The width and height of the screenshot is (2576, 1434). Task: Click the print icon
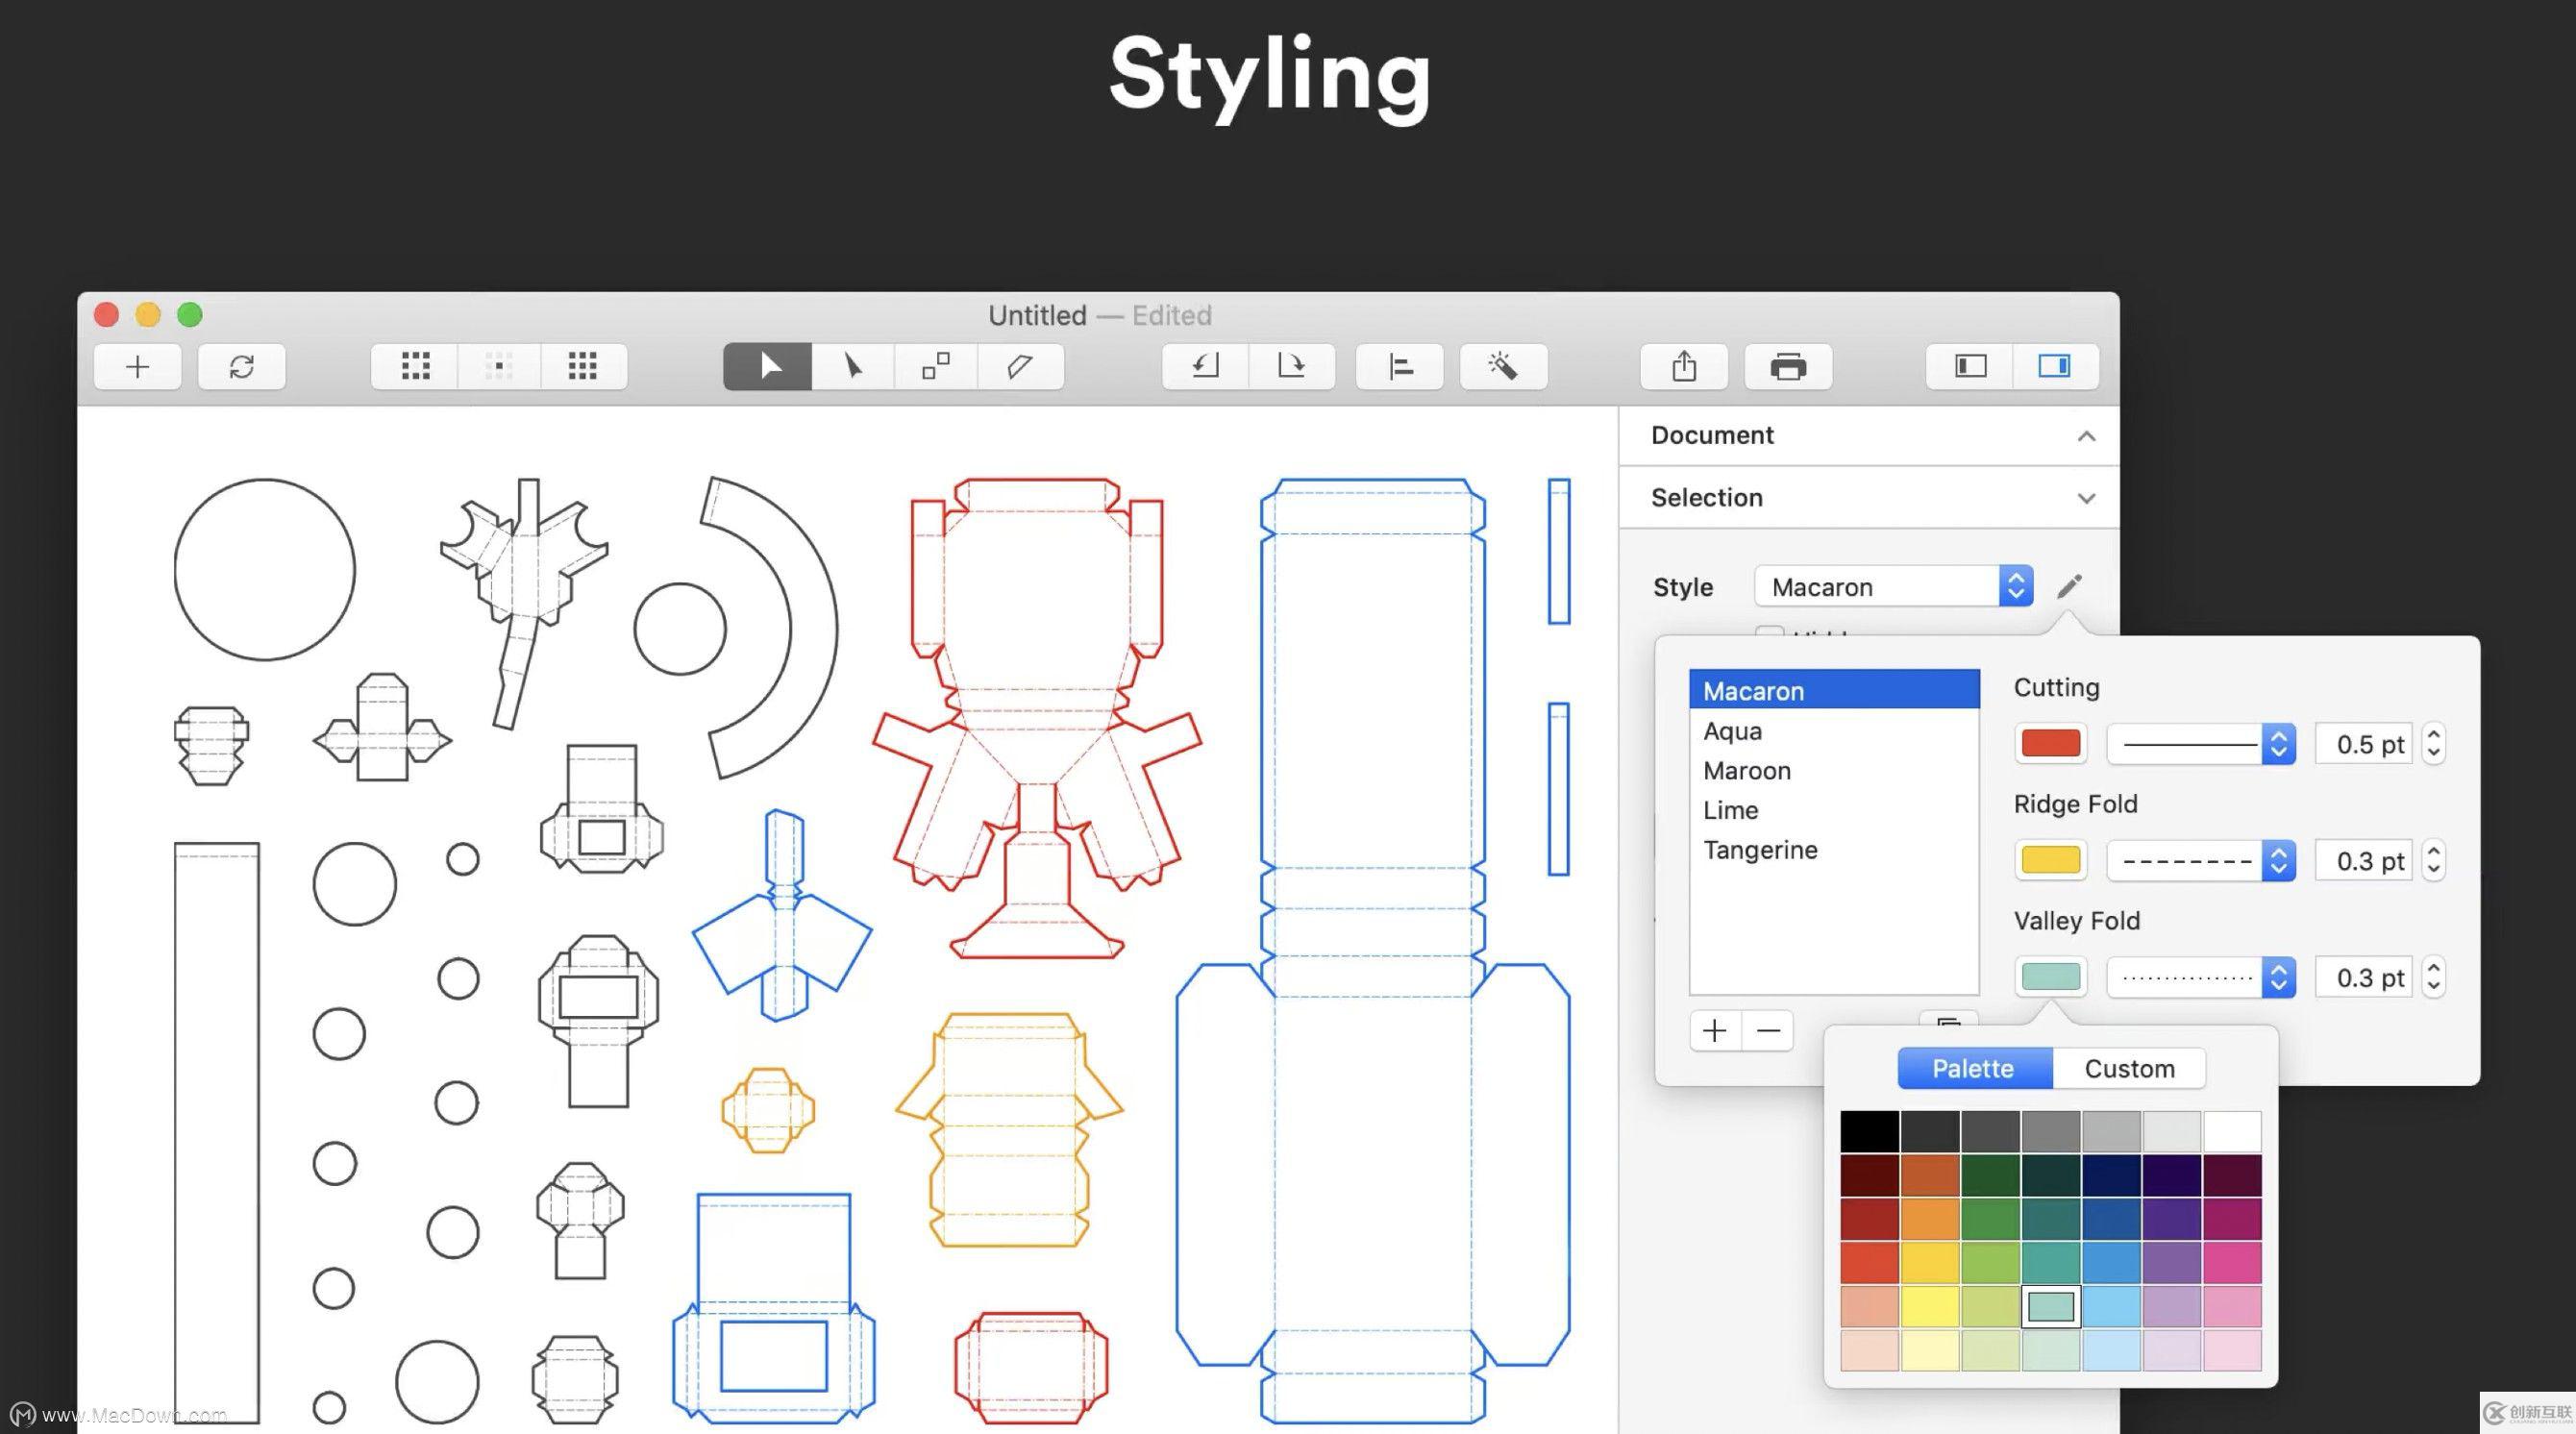[x=1788, y=367]
